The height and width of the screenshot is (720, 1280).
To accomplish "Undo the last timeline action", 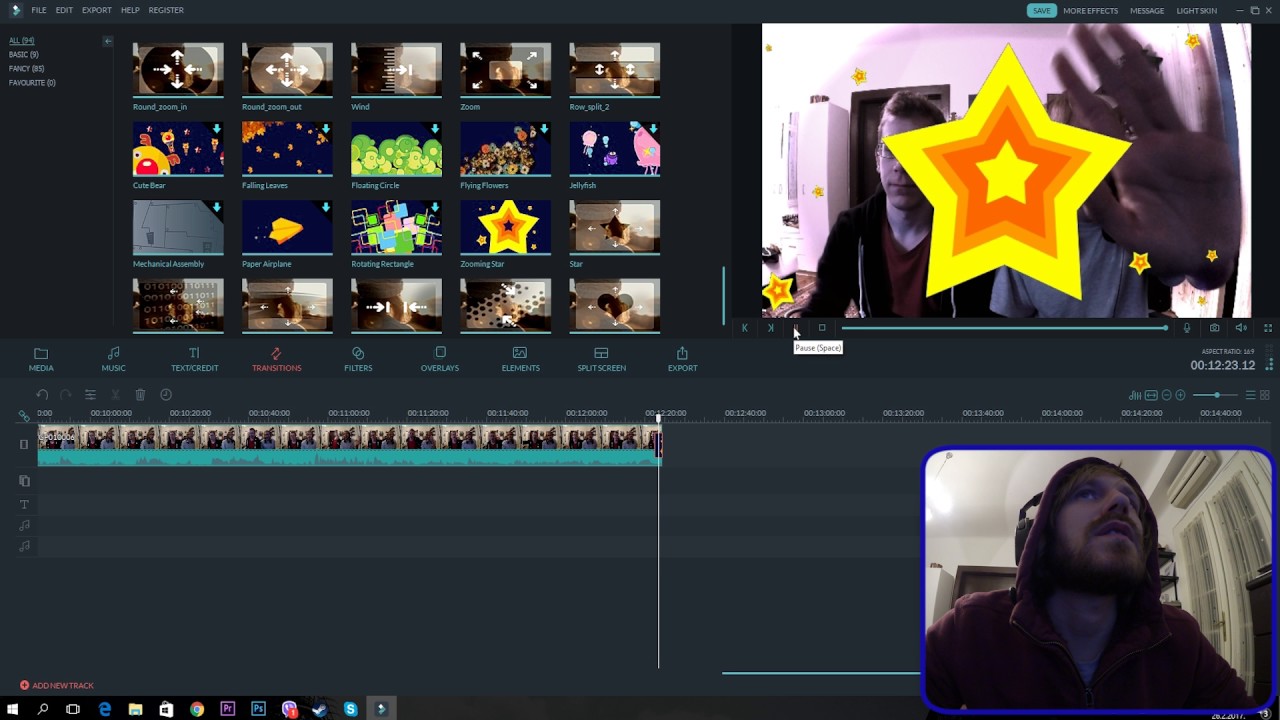I will tap(42, 395).
